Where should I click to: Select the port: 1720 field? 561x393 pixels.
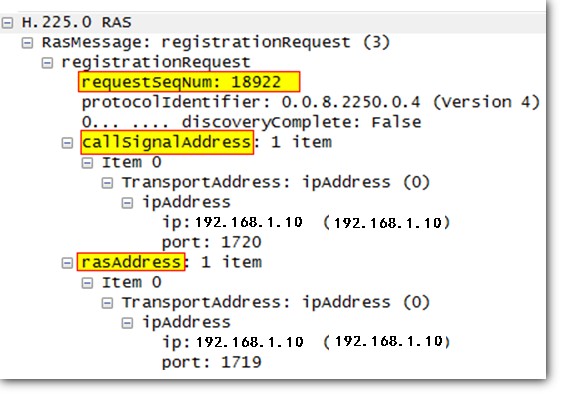[x=211, y=243]
